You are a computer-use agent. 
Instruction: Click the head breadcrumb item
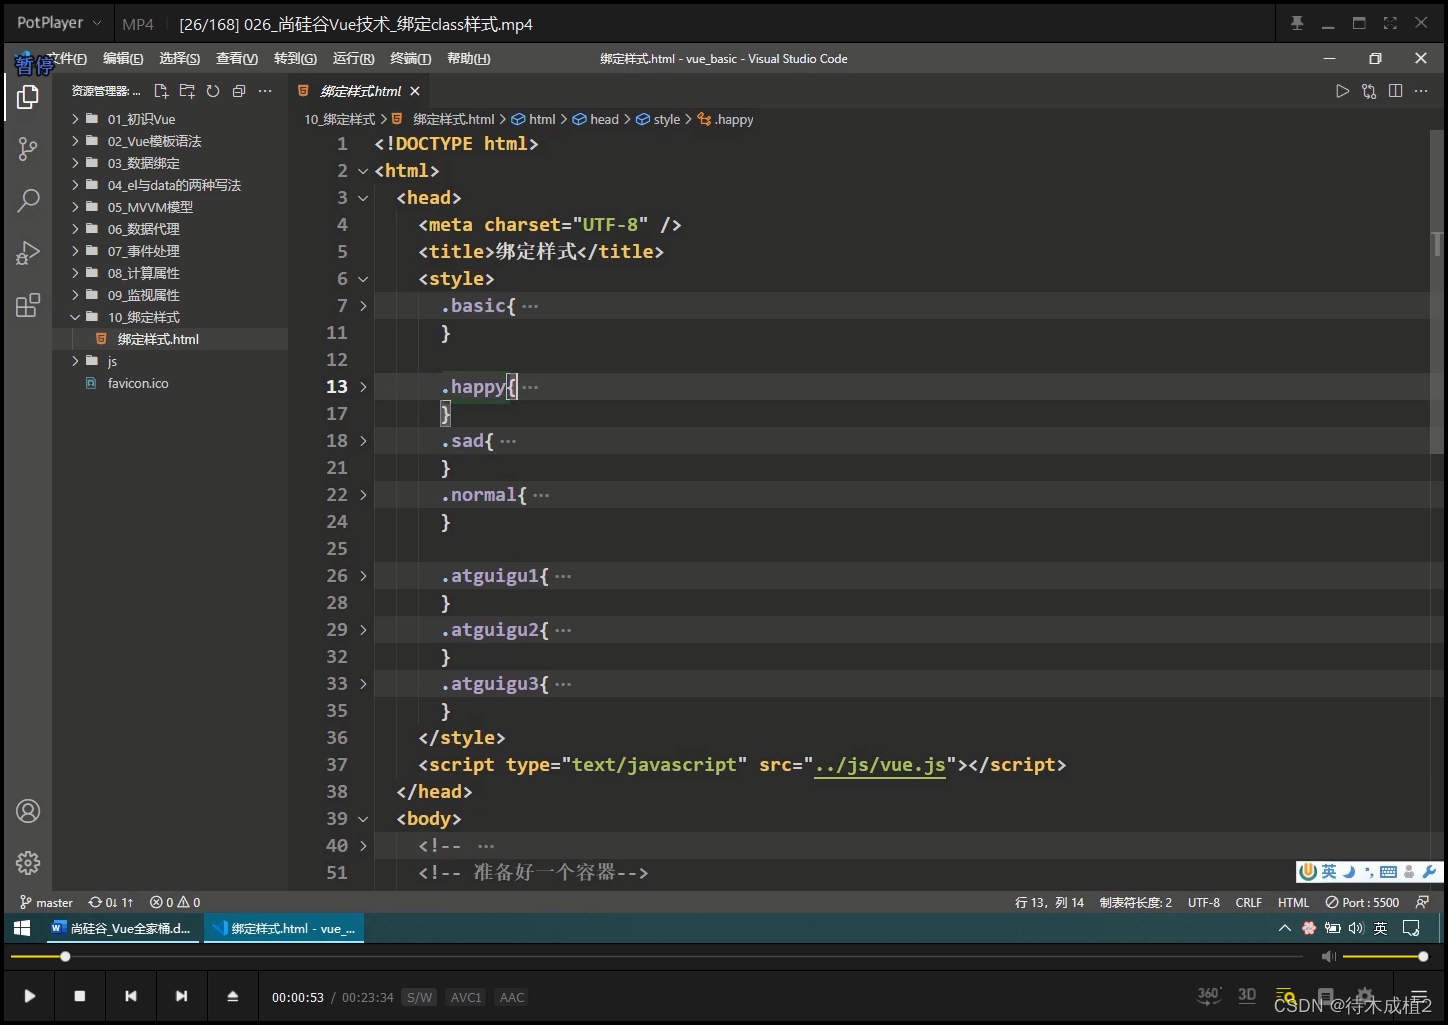[596, 119]
